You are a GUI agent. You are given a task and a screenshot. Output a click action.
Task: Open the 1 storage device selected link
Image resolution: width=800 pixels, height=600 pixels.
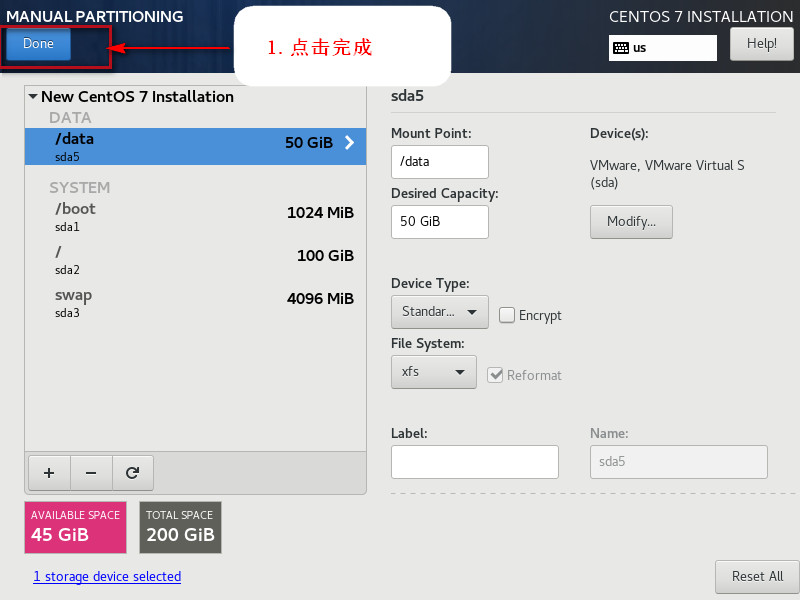click(107, 577)
